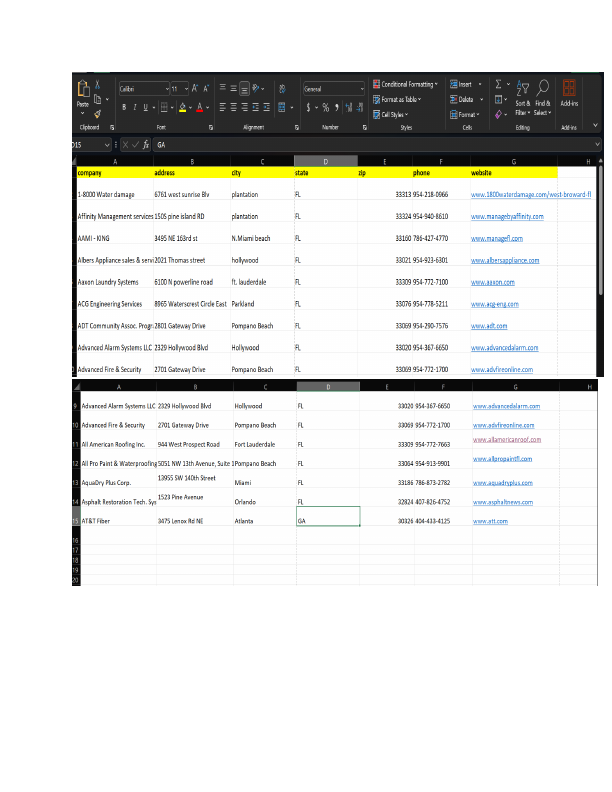The width and height of the screenshot is (612, 792).
Task: Open Alignment group dialog launcher
Action: coord(297,128)
